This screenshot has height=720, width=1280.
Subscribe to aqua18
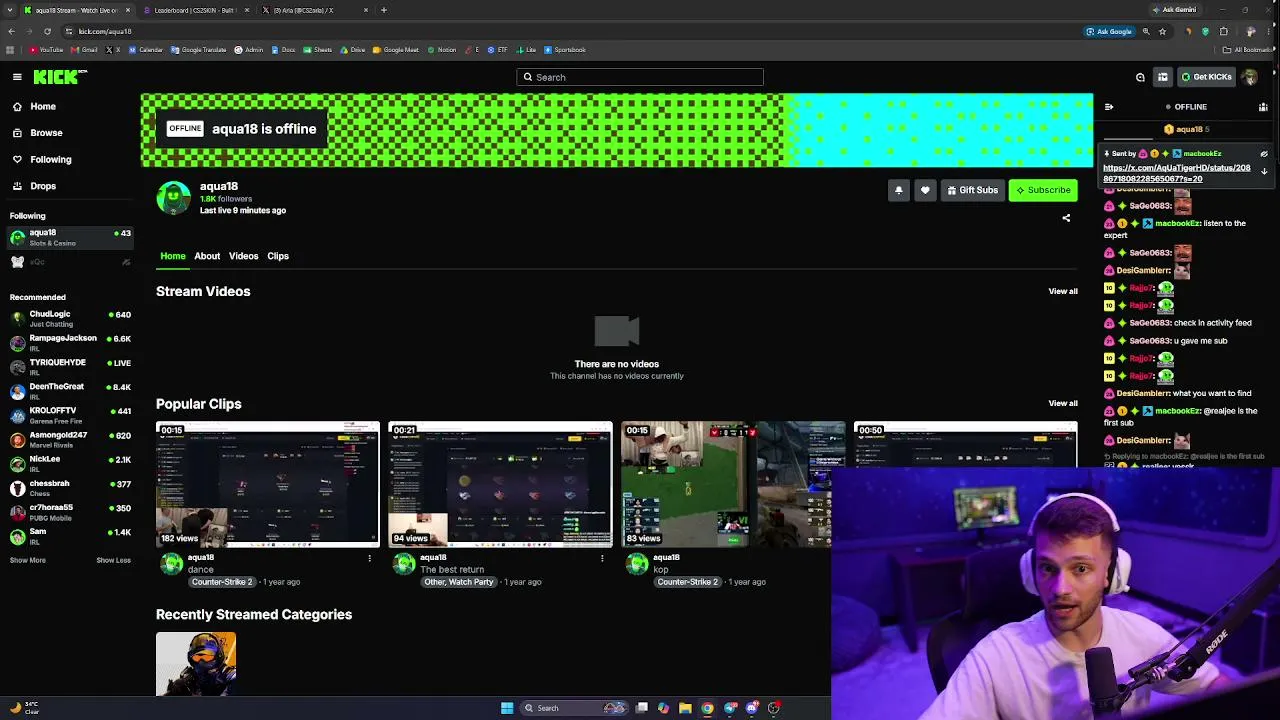click(x=1043, y=190)
